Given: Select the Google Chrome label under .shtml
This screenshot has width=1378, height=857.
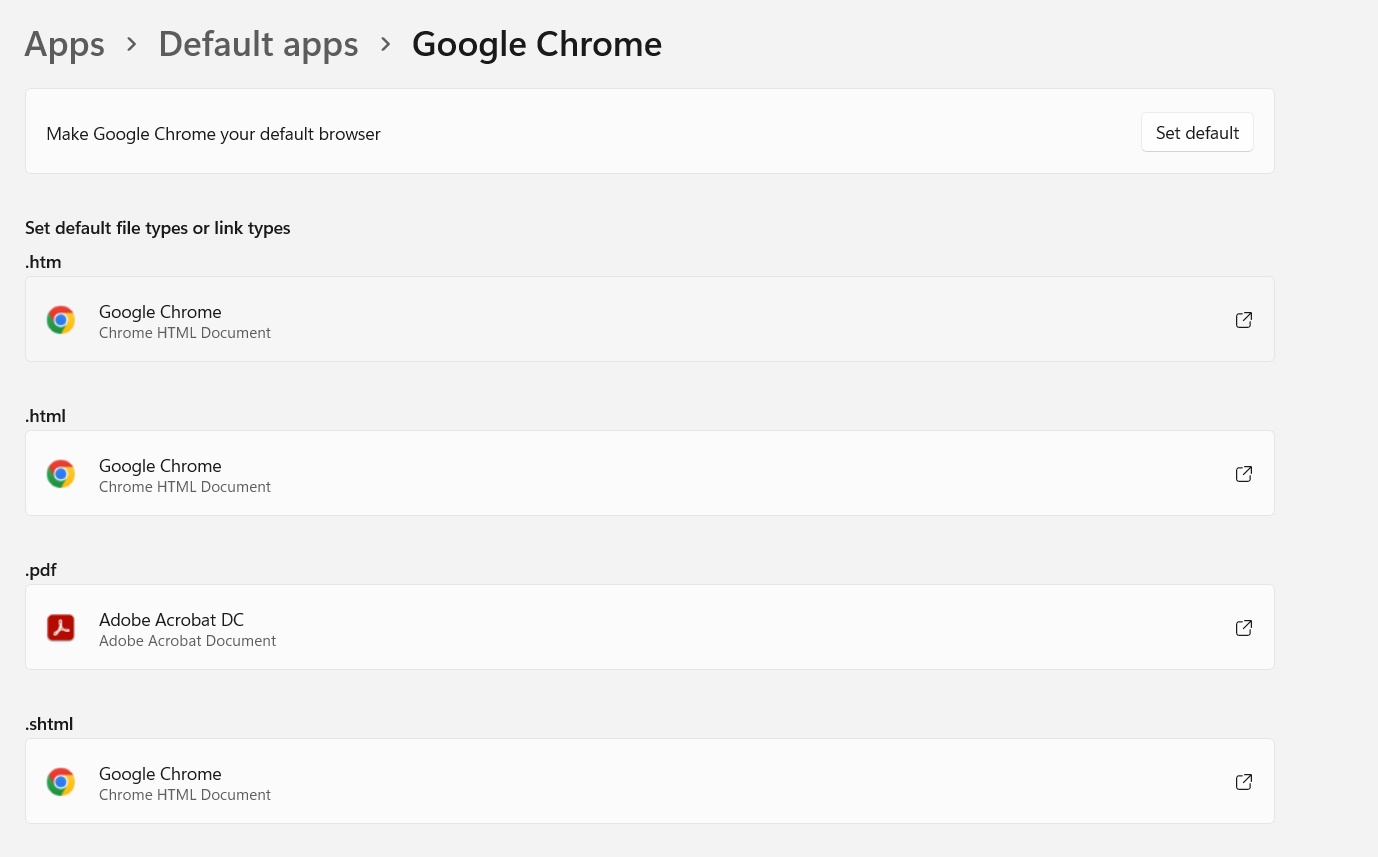Looking at the screenshot, I should click(x=160, y=774).
